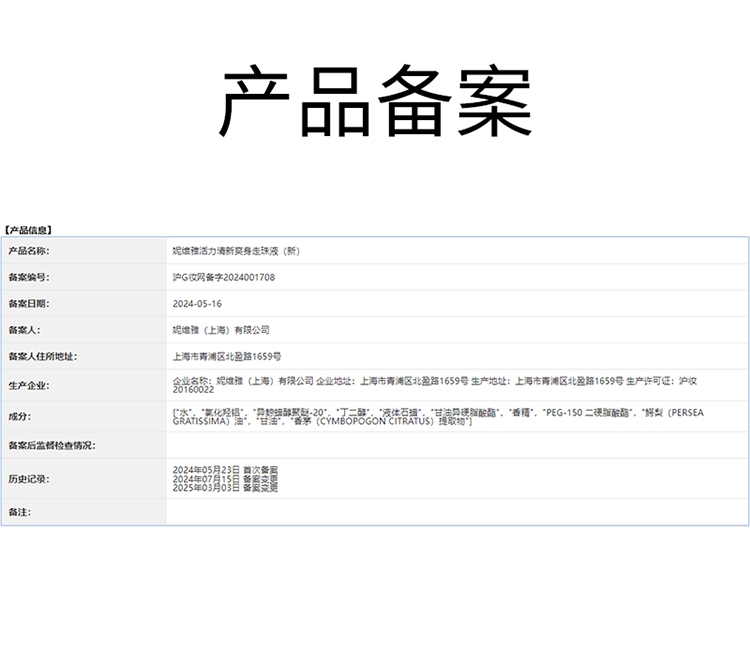Select the 成分 row label

pos(20,416)
